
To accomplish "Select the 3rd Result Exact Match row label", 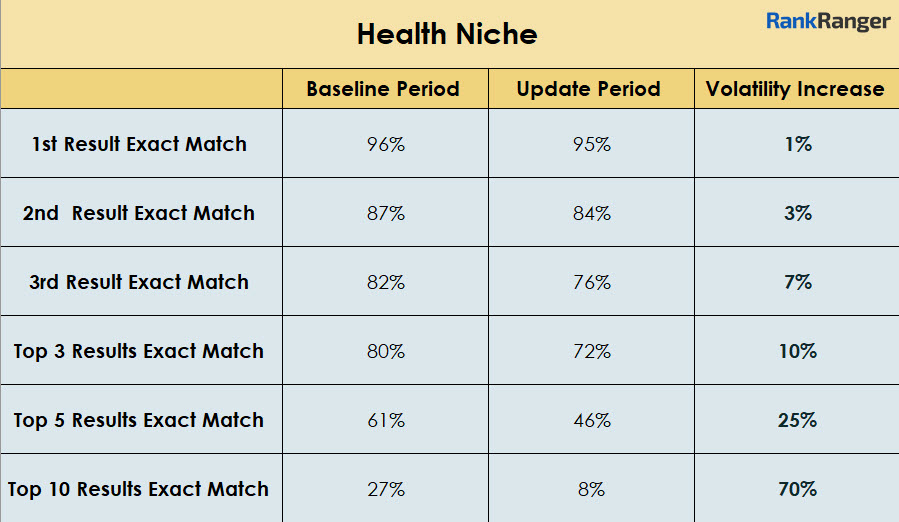I will click(x=139, y=282).
